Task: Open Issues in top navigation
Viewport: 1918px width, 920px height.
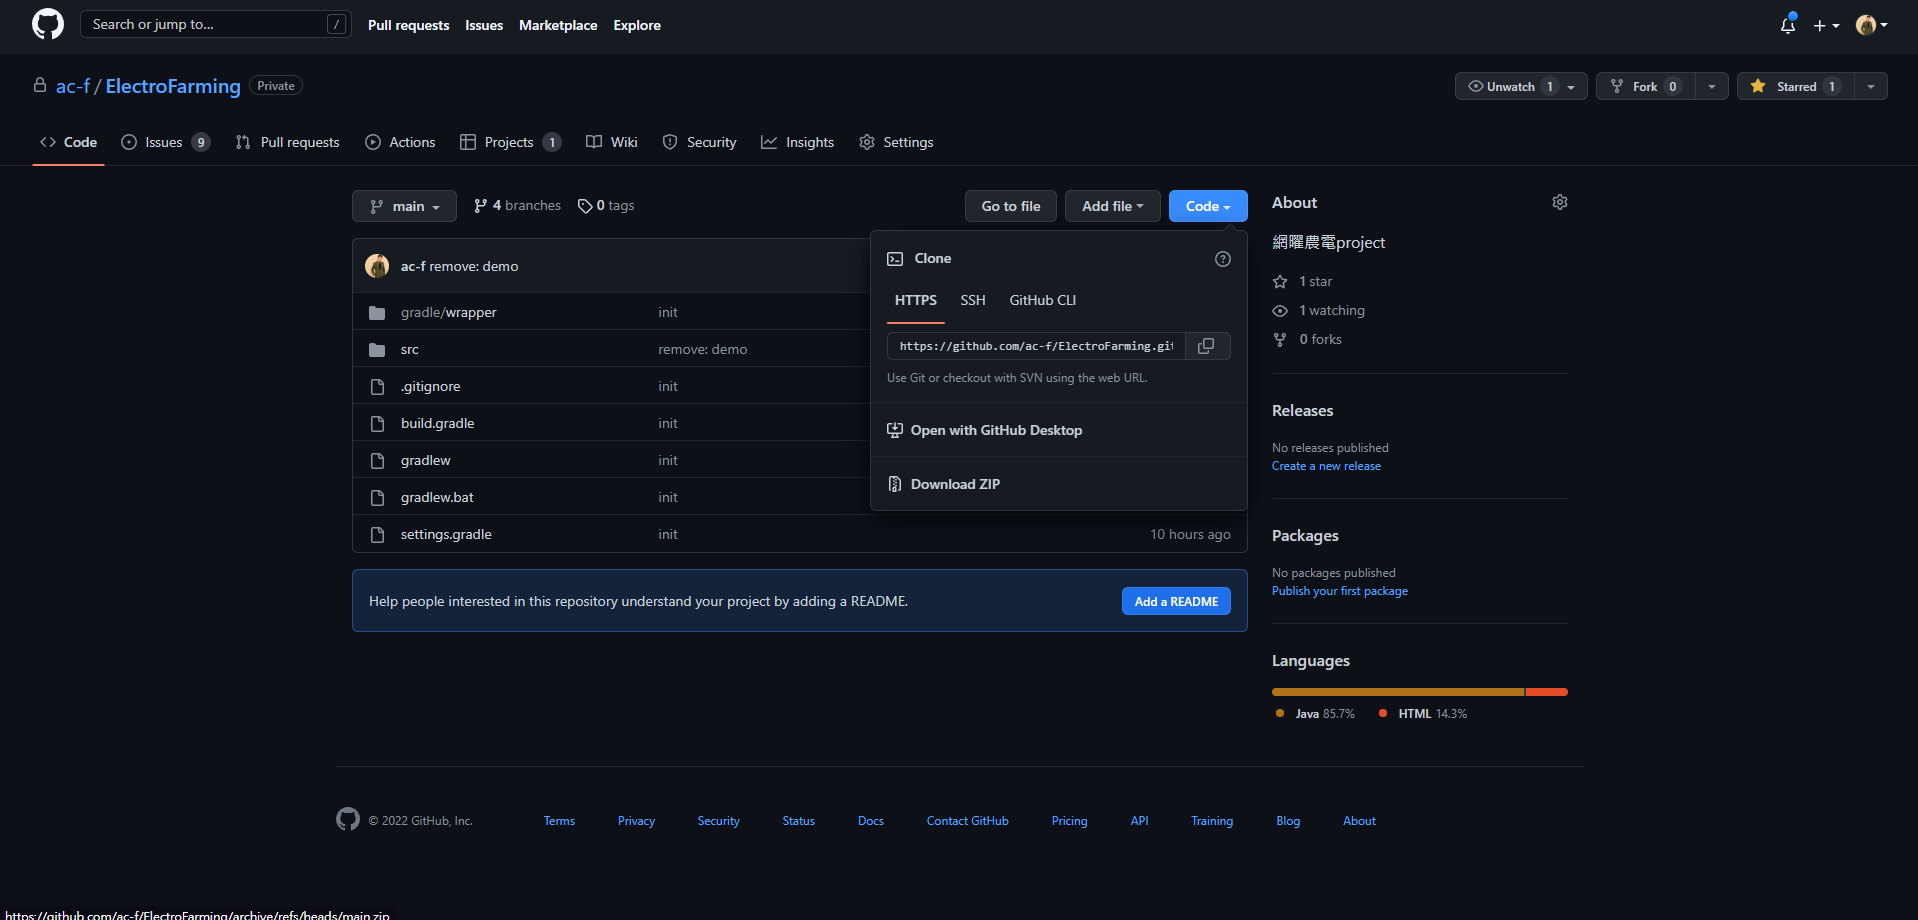Action: point(484,25)
